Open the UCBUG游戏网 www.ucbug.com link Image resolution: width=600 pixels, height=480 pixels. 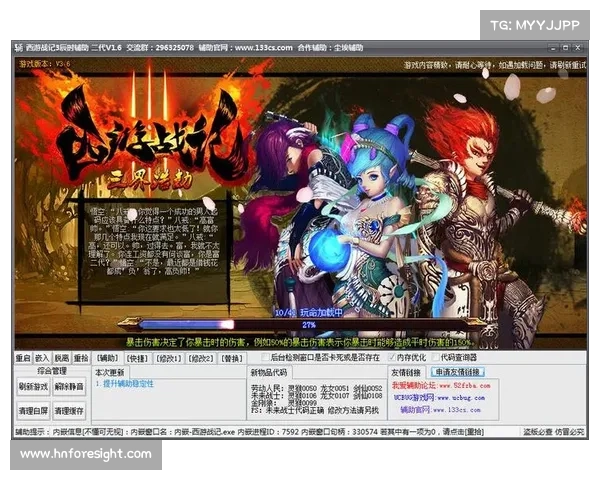click(x=439, y=398)
